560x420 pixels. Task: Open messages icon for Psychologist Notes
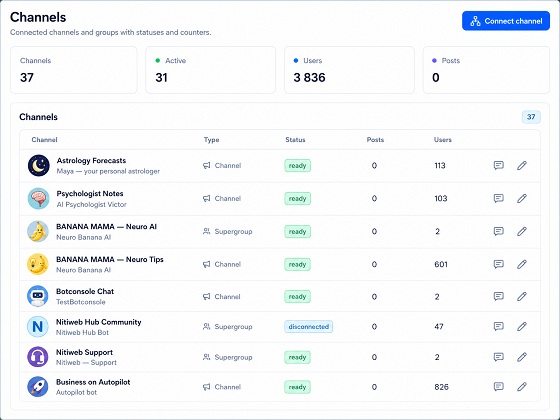(499, 198)
